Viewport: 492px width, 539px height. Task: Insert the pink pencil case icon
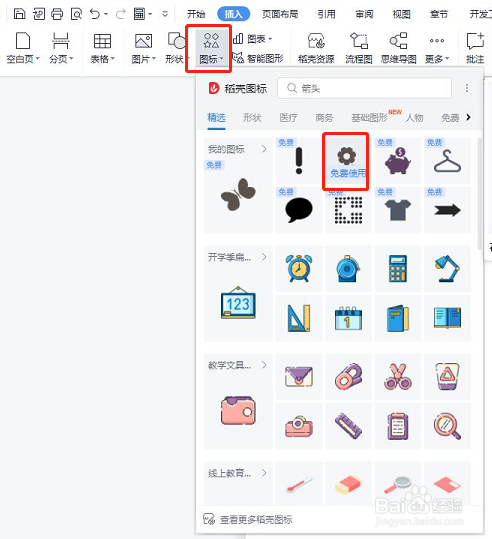click(x=238, y=410)
